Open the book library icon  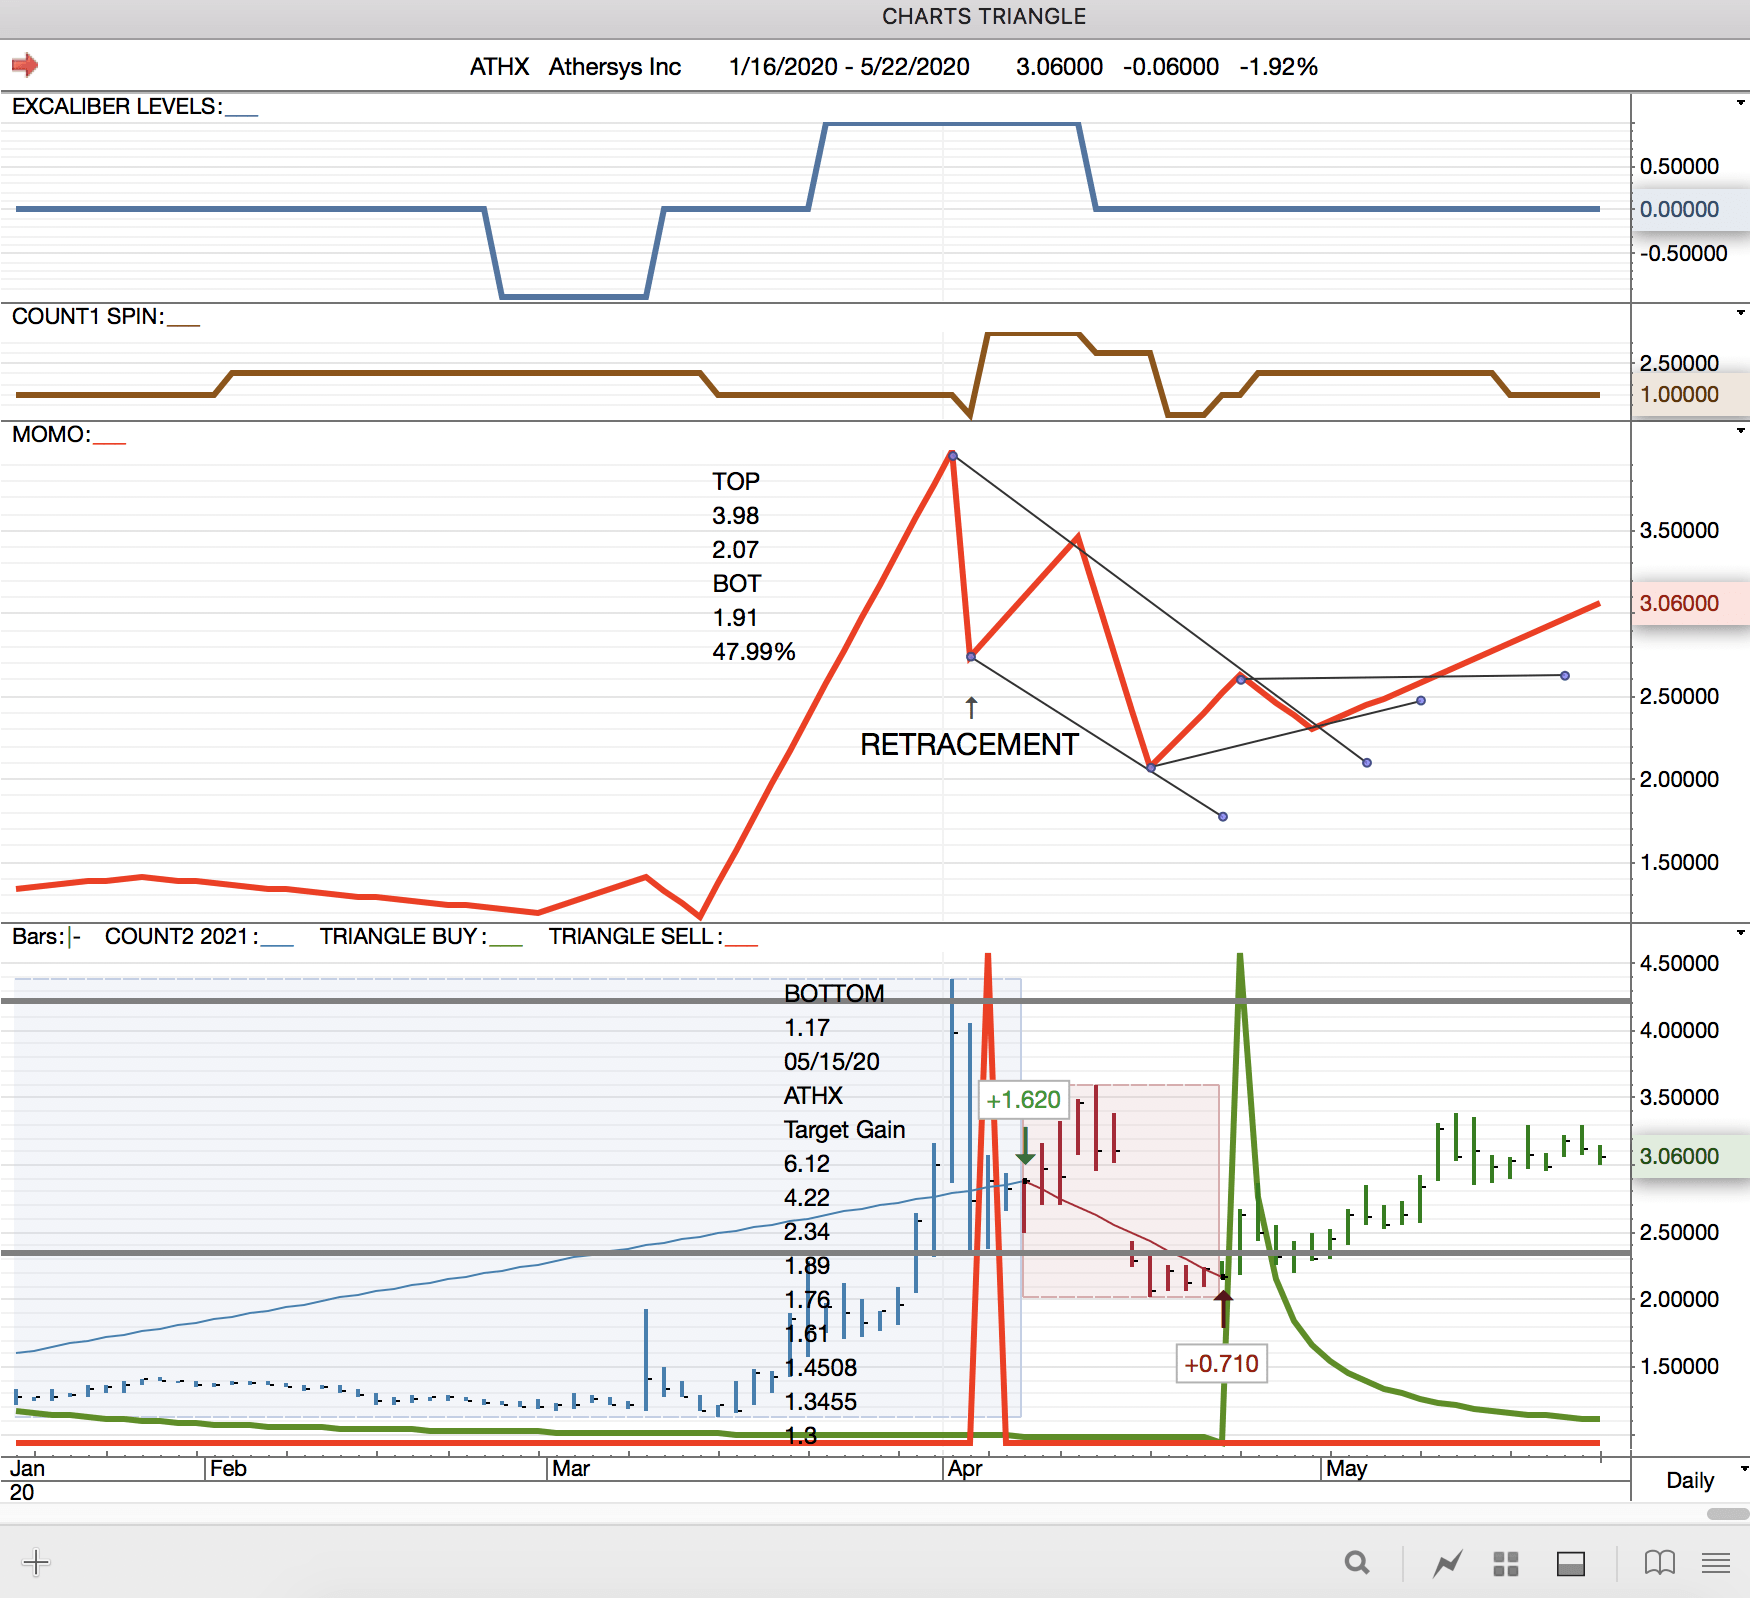coord(1659,1562)
